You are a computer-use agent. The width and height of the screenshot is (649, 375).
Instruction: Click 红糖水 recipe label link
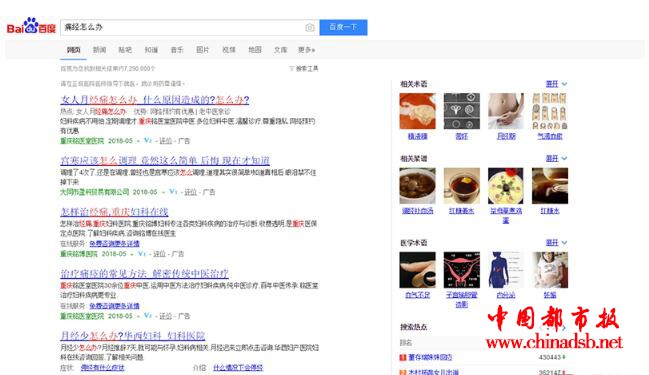pos(550,211)
